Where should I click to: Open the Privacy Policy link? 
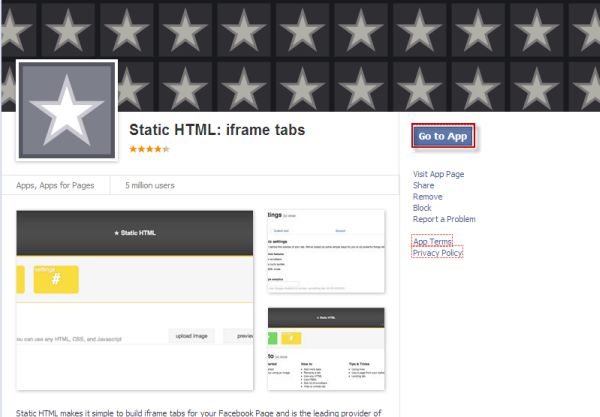click(x=437, y=253)
